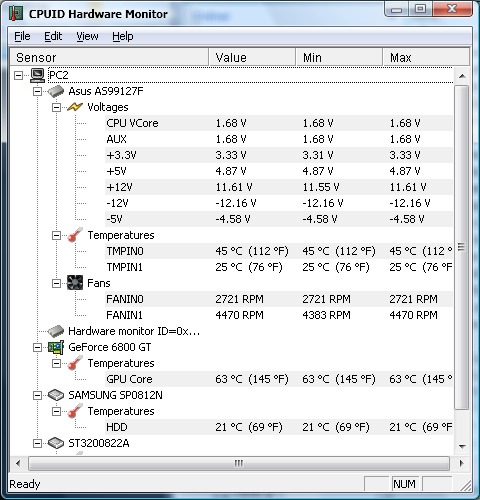The width and height of the screenshot is (480, 500).
Task: Click the SAMSUNG SP0812N hard drive icon
Action: pyautogui.click(x=56, y=395)
